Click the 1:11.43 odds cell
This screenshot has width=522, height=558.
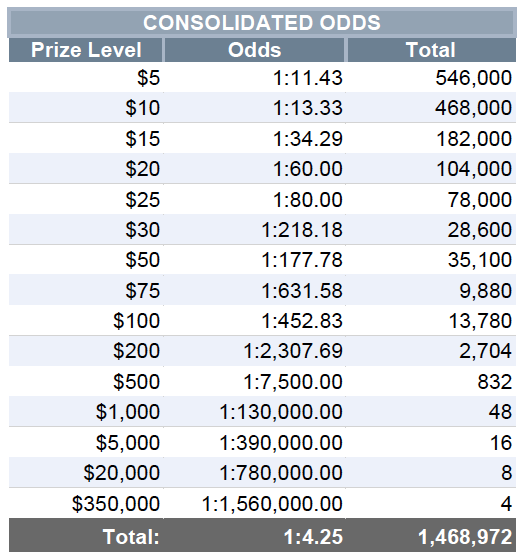254,78
